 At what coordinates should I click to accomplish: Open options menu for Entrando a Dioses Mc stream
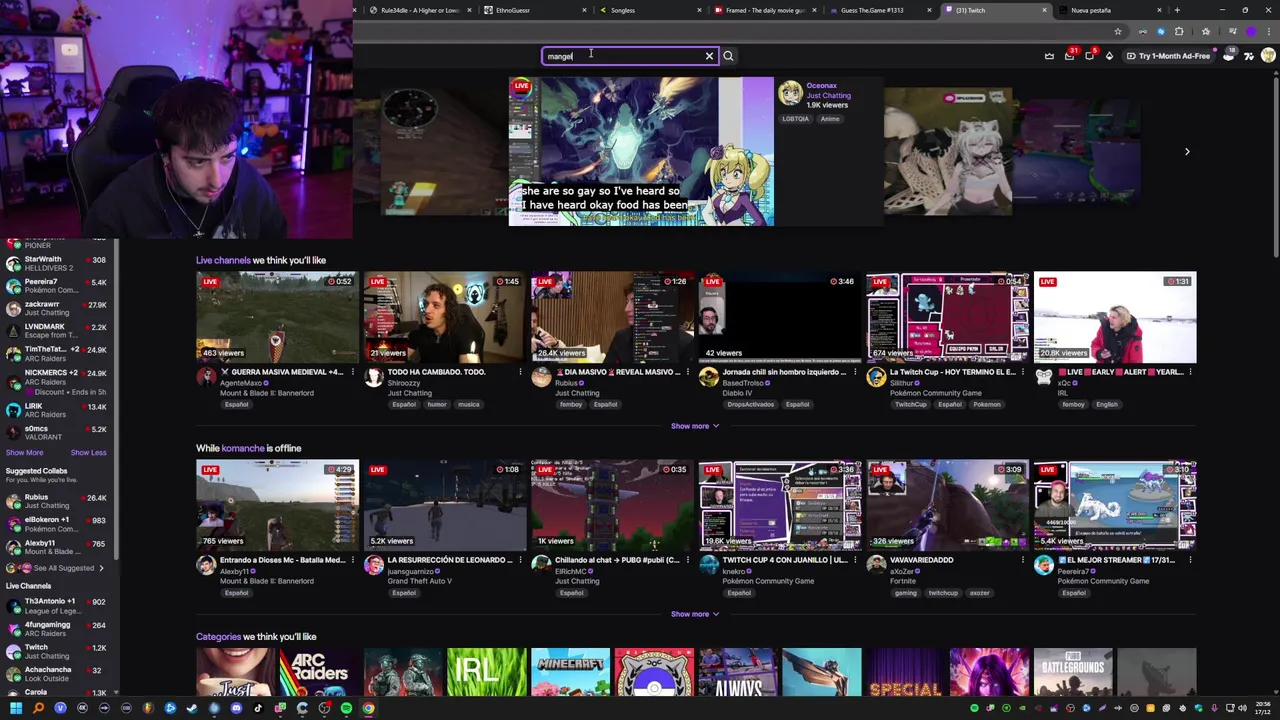pyautogui.click(x=352, y=560)
